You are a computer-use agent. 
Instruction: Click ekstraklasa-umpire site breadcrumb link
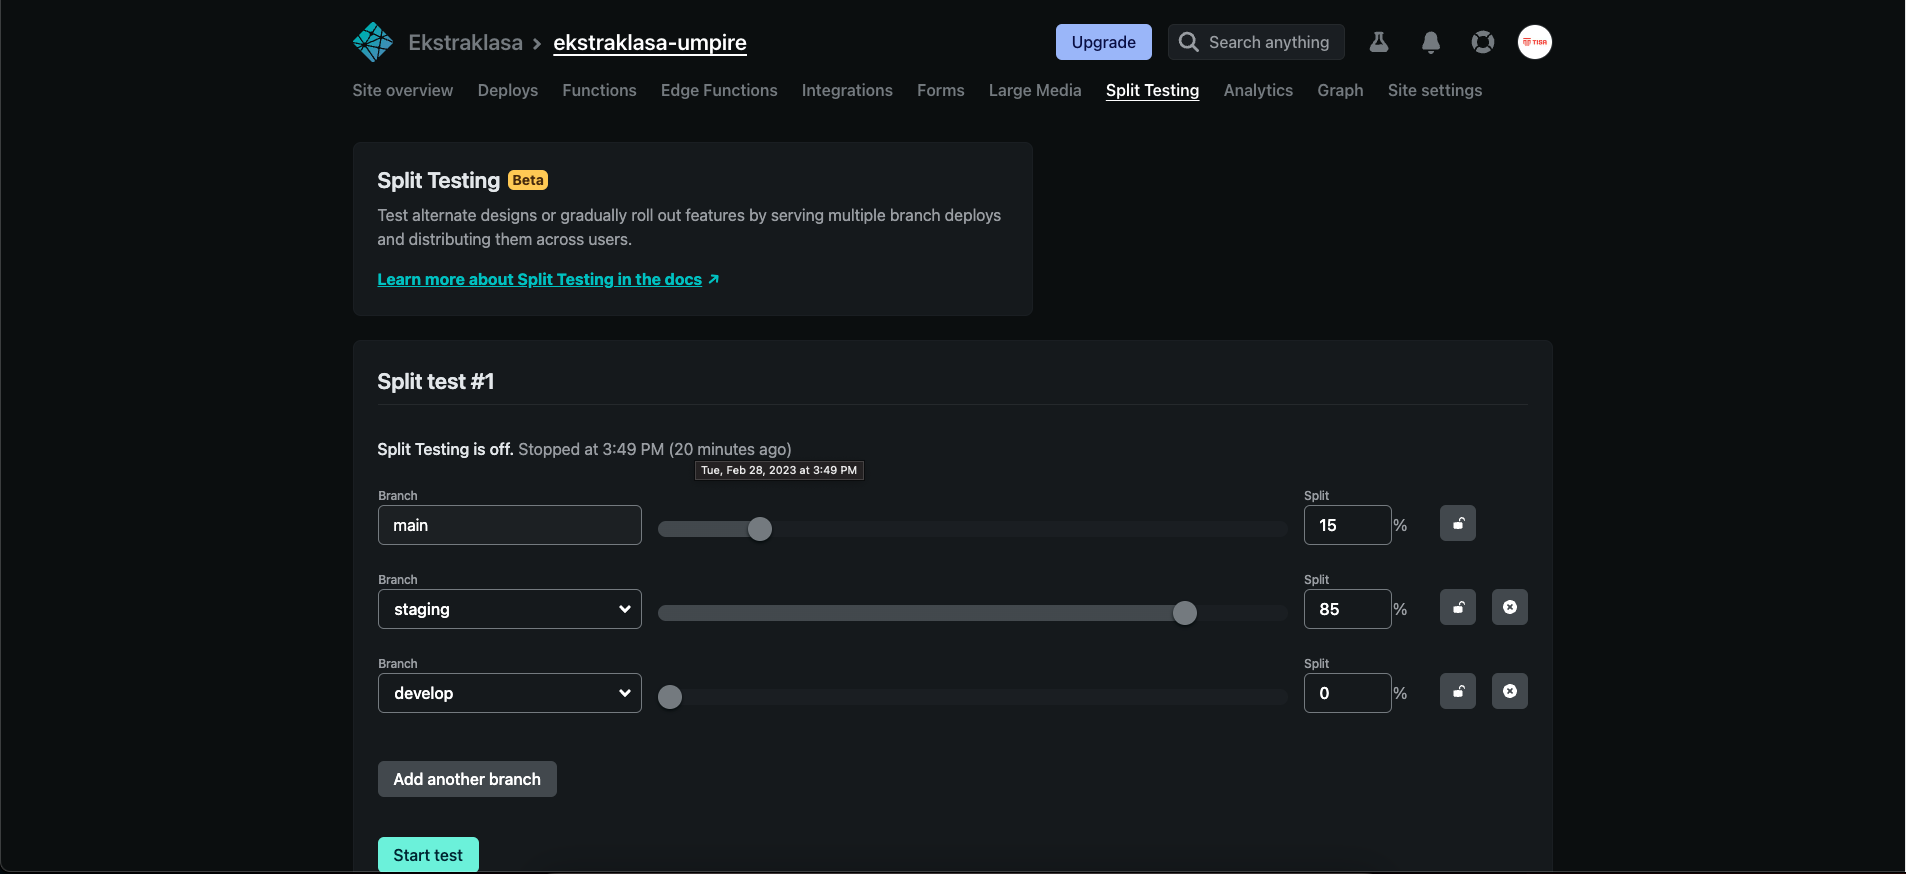(650, 42)
